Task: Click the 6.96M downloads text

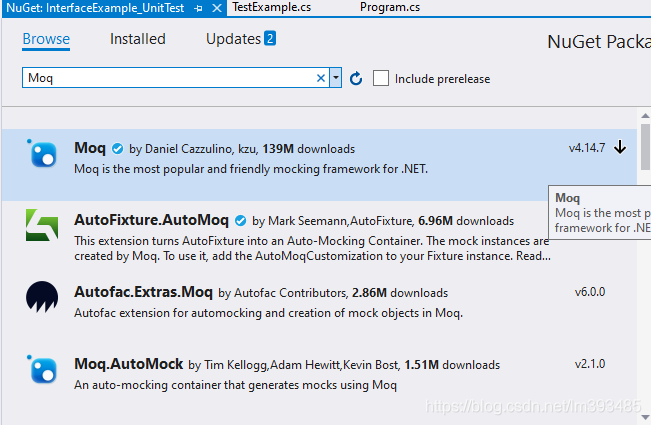Action: tap(466, 221)
